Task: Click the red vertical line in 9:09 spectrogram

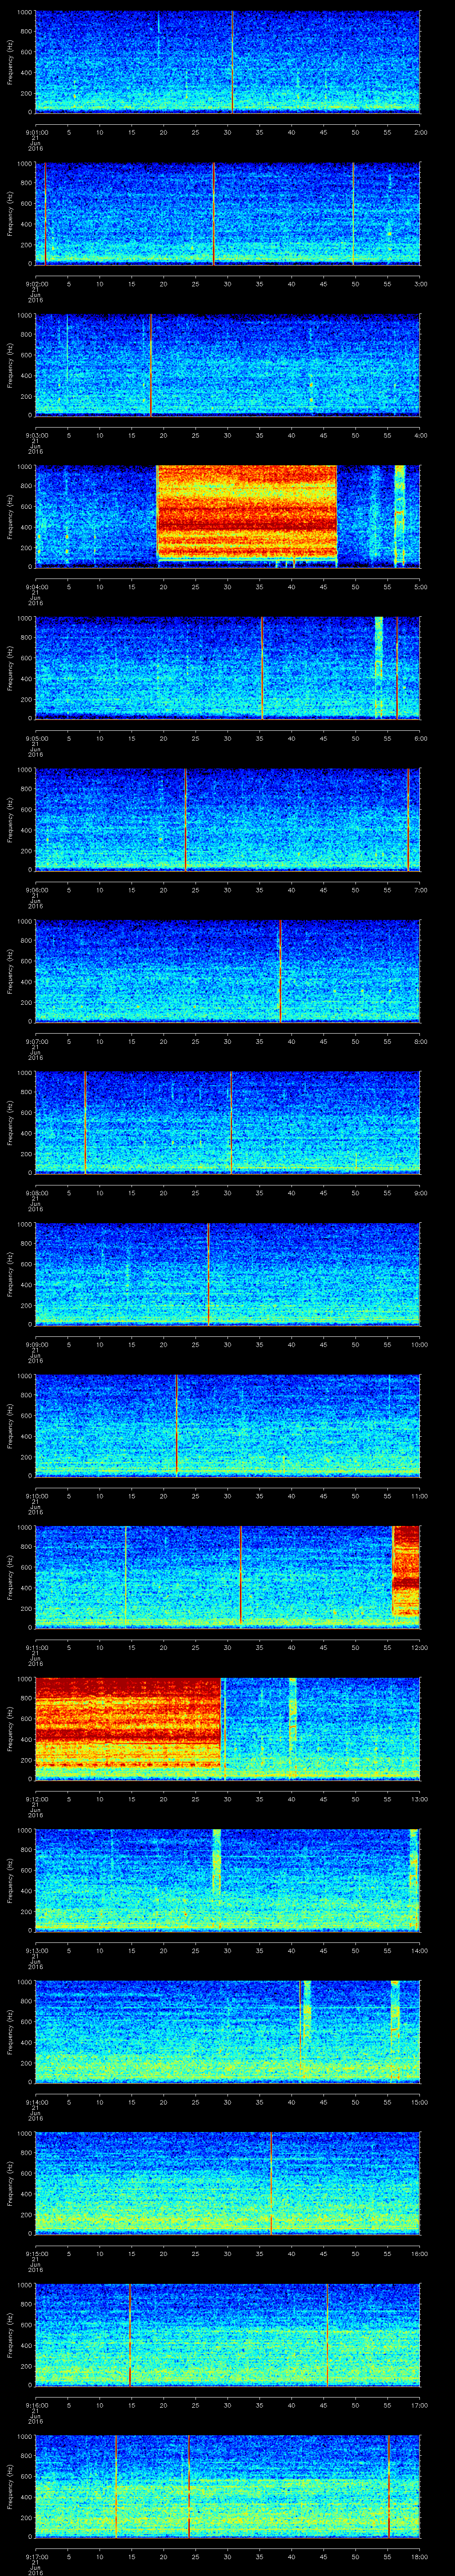Action: 208,1273
